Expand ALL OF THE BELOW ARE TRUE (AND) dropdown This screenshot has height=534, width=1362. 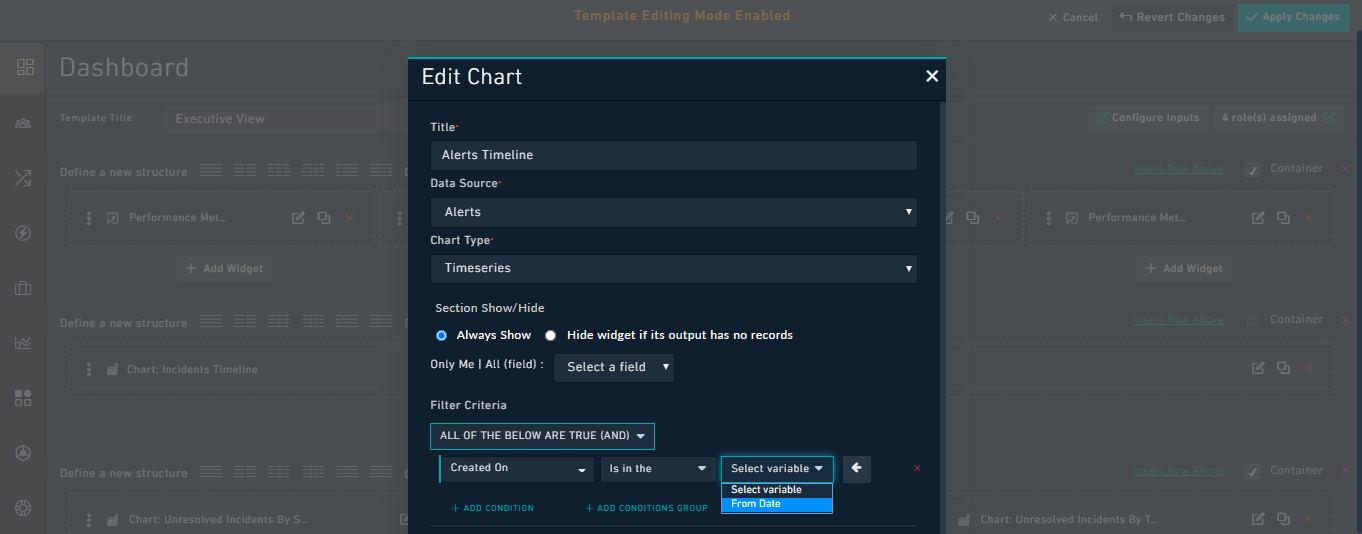542,436
